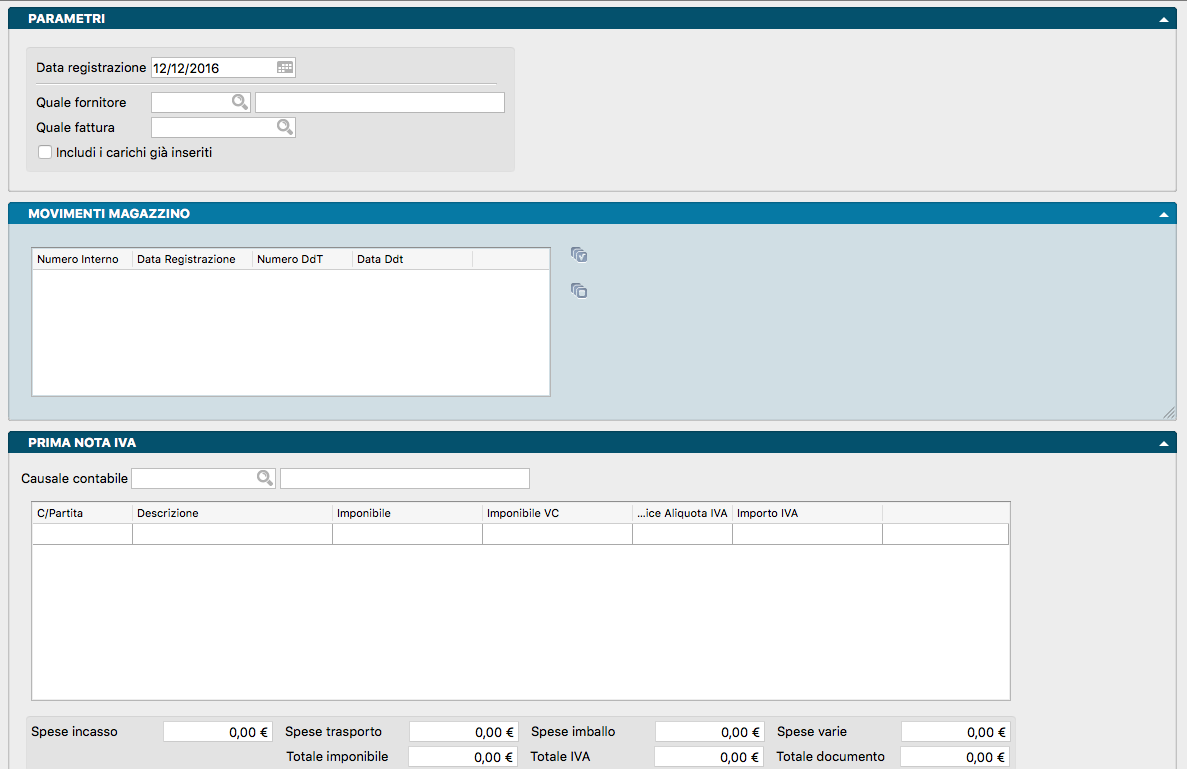Click the Causale contabile lookup magnifier
Screen dimensions: 1187x769
[265, 478]
